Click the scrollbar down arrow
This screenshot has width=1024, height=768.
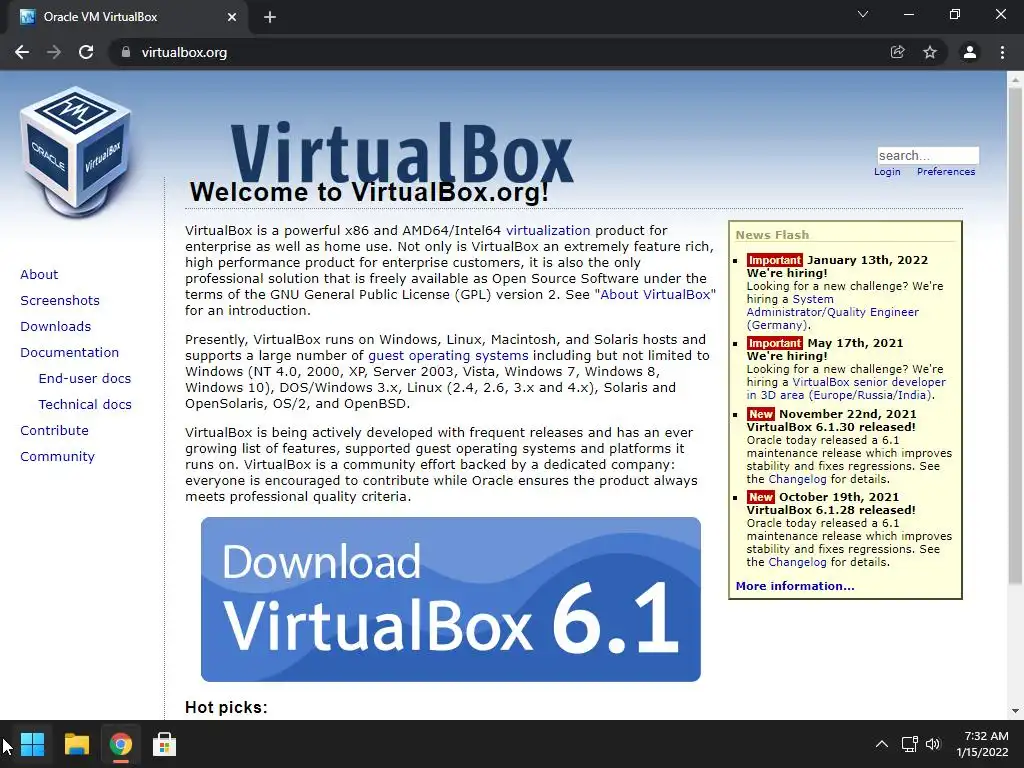(x=1015, y=711)
